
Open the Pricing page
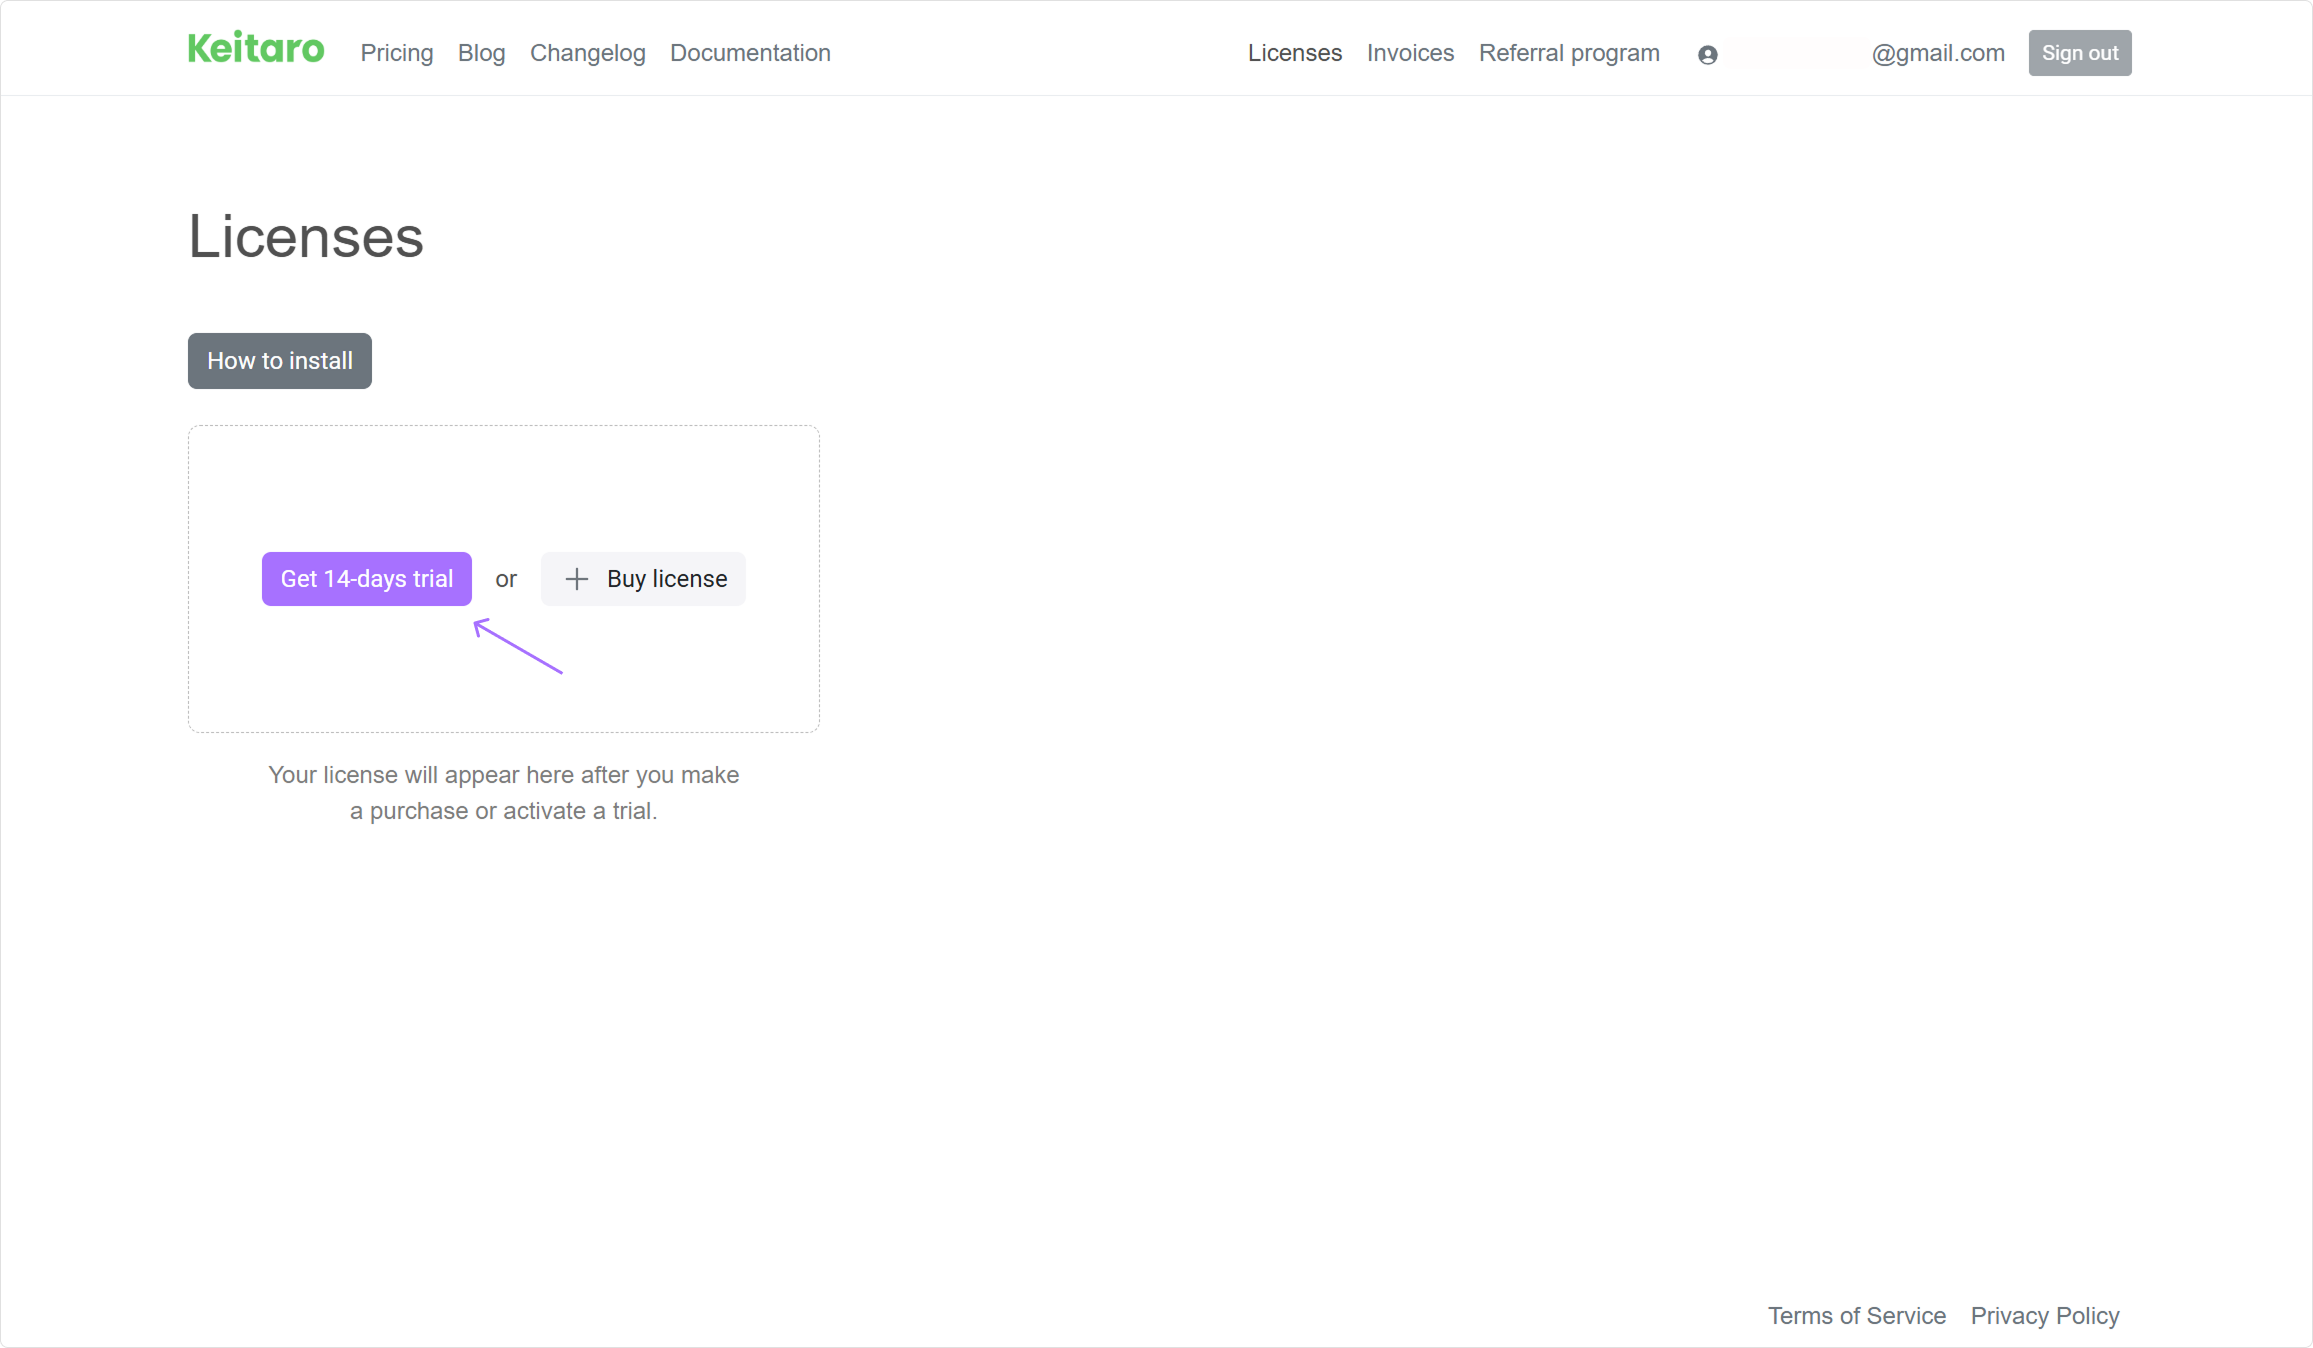(397, 53)
